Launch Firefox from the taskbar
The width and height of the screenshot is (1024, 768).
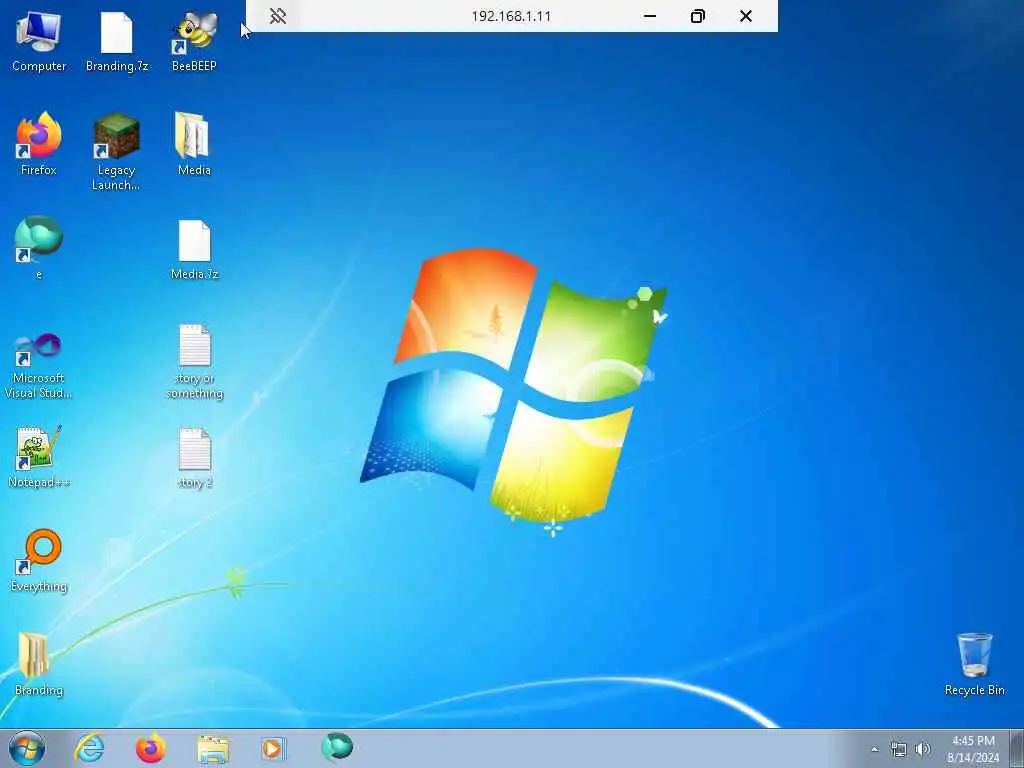coord(151,748)
